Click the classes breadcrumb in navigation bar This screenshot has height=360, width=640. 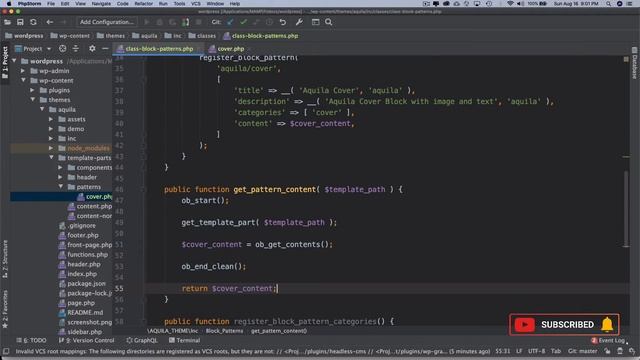point(202,36)
